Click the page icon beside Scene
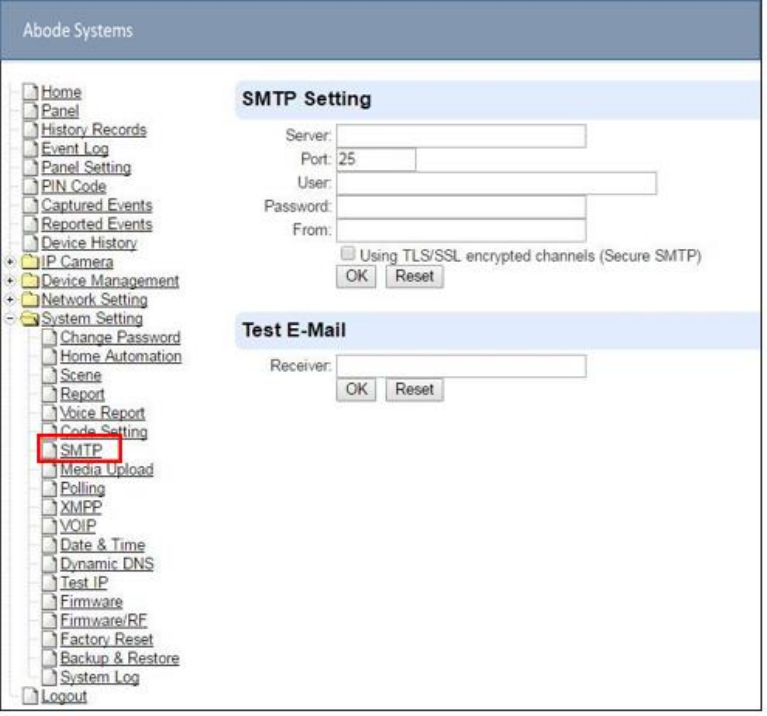 [x=49, y=375]
